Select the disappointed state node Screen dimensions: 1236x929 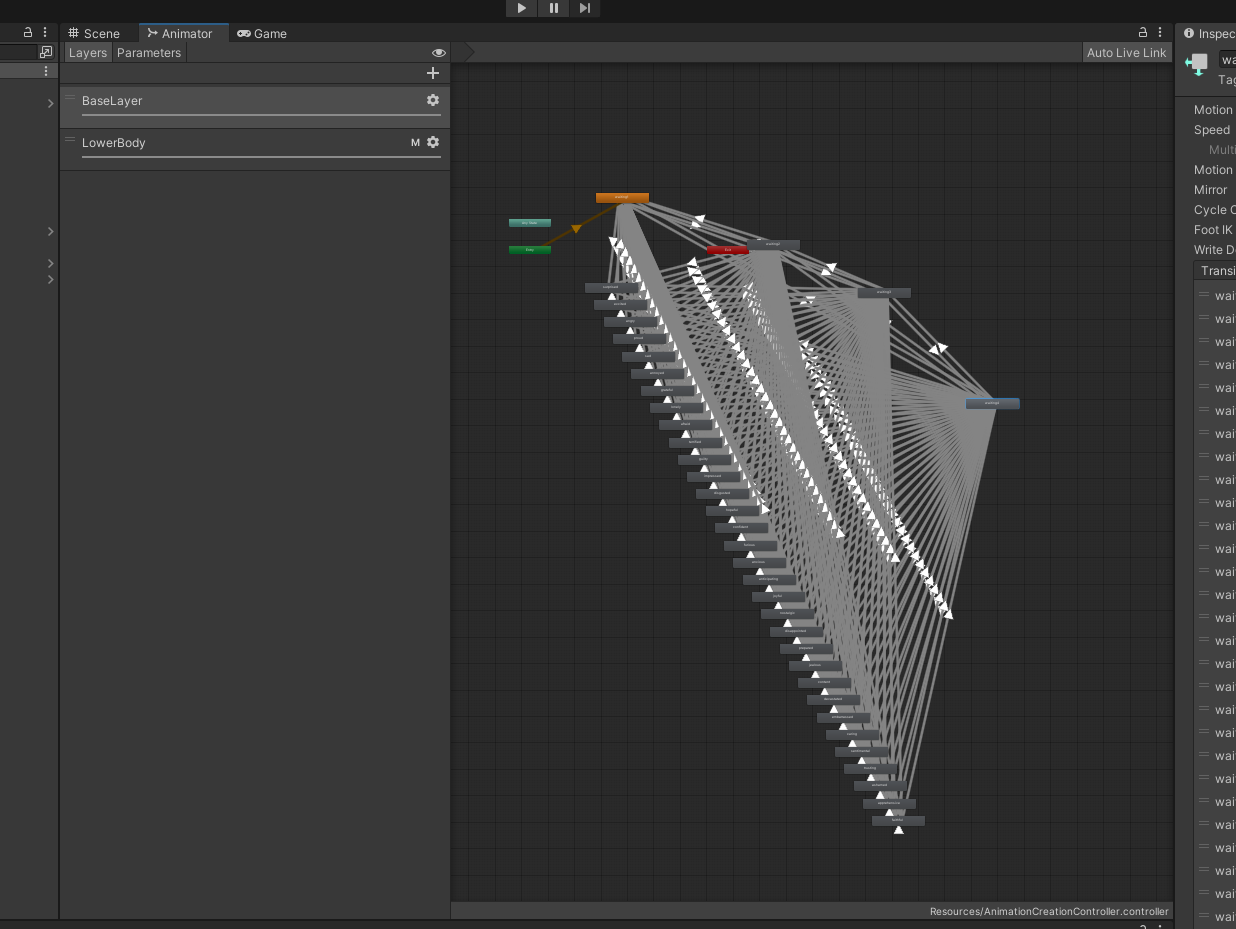click(x=796, y=630)
